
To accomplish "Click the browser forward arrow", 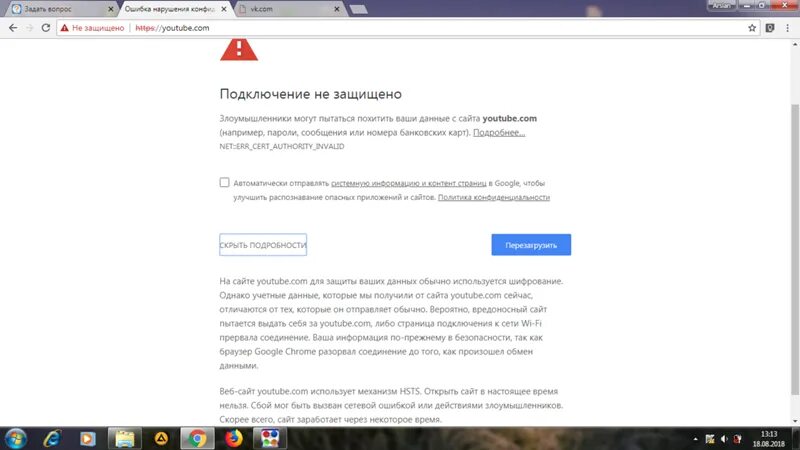I will [x=29, y=28].
